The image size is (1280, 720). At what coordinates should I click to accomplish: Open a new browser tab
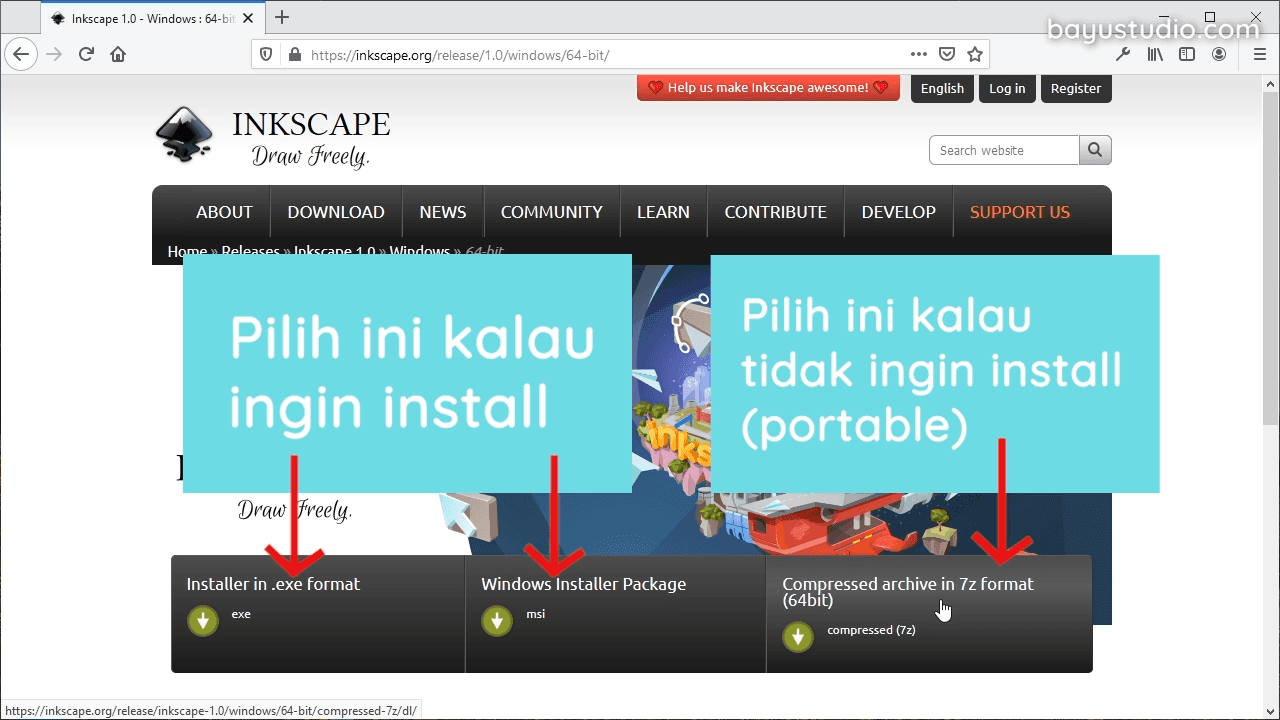pyautogui.click(x=282, y=17)
